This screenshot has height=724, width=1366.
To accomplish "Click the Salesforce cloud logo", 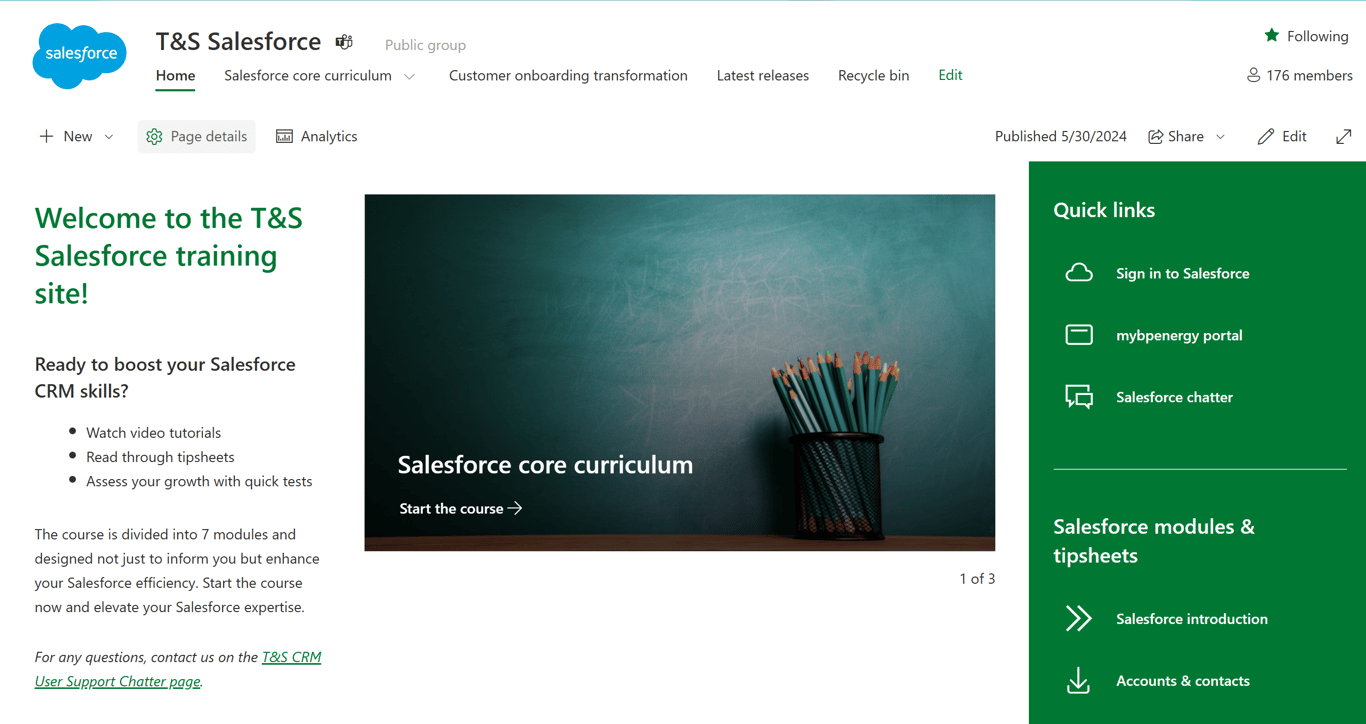I will tap(80, 55).
